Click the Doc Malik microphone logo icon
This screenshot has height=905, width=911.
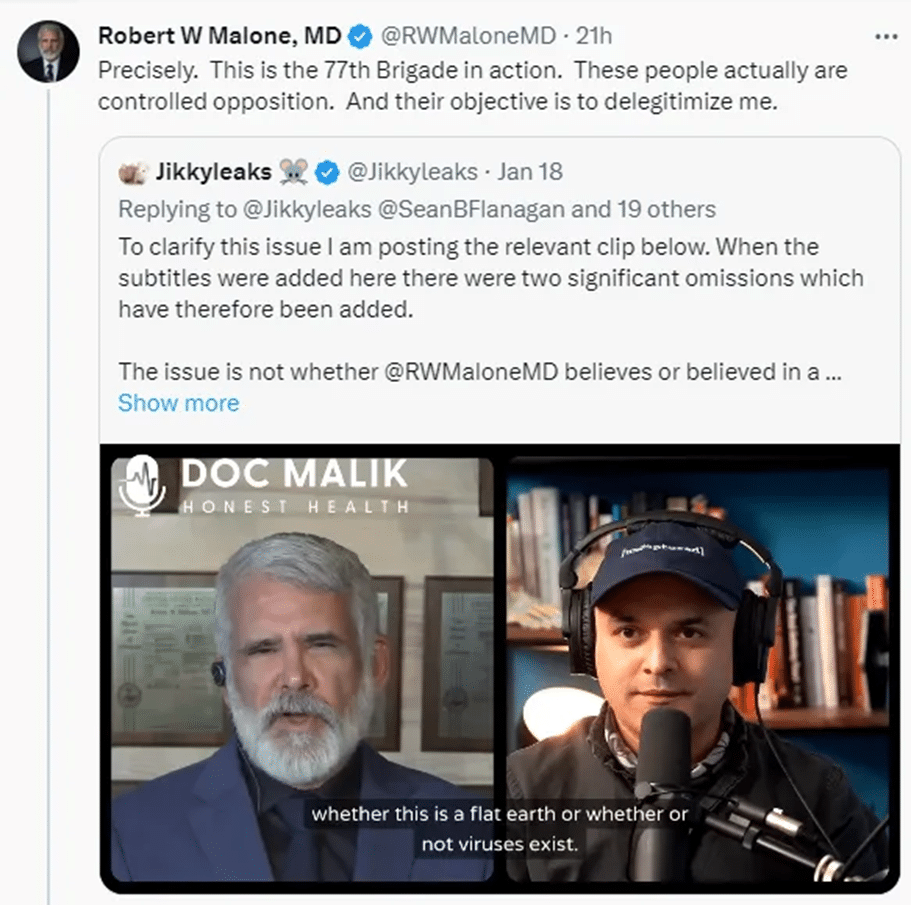pyautogui.click(x=142, y=485)
